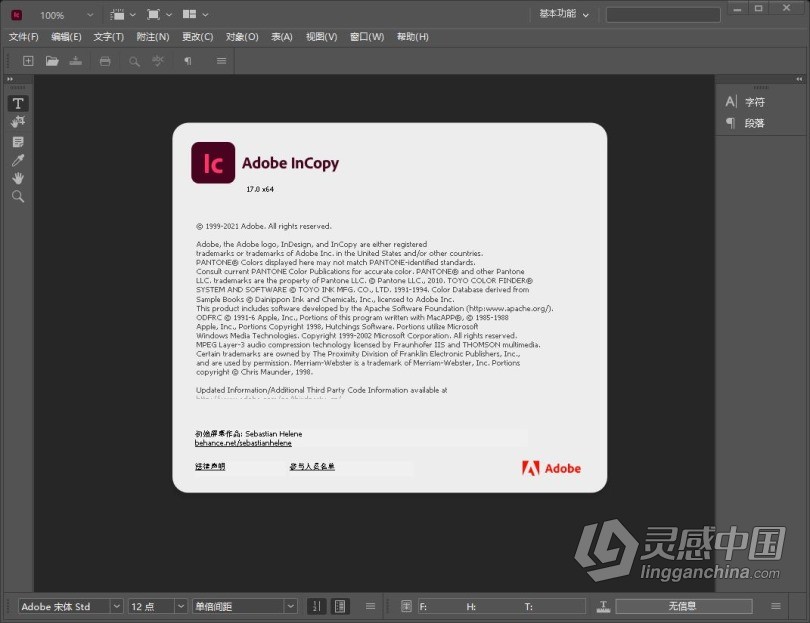Click the Find magnifier icon in the toolbar
Image resolution: width=810 pixels, height=623 pixels.
[134, 61]
